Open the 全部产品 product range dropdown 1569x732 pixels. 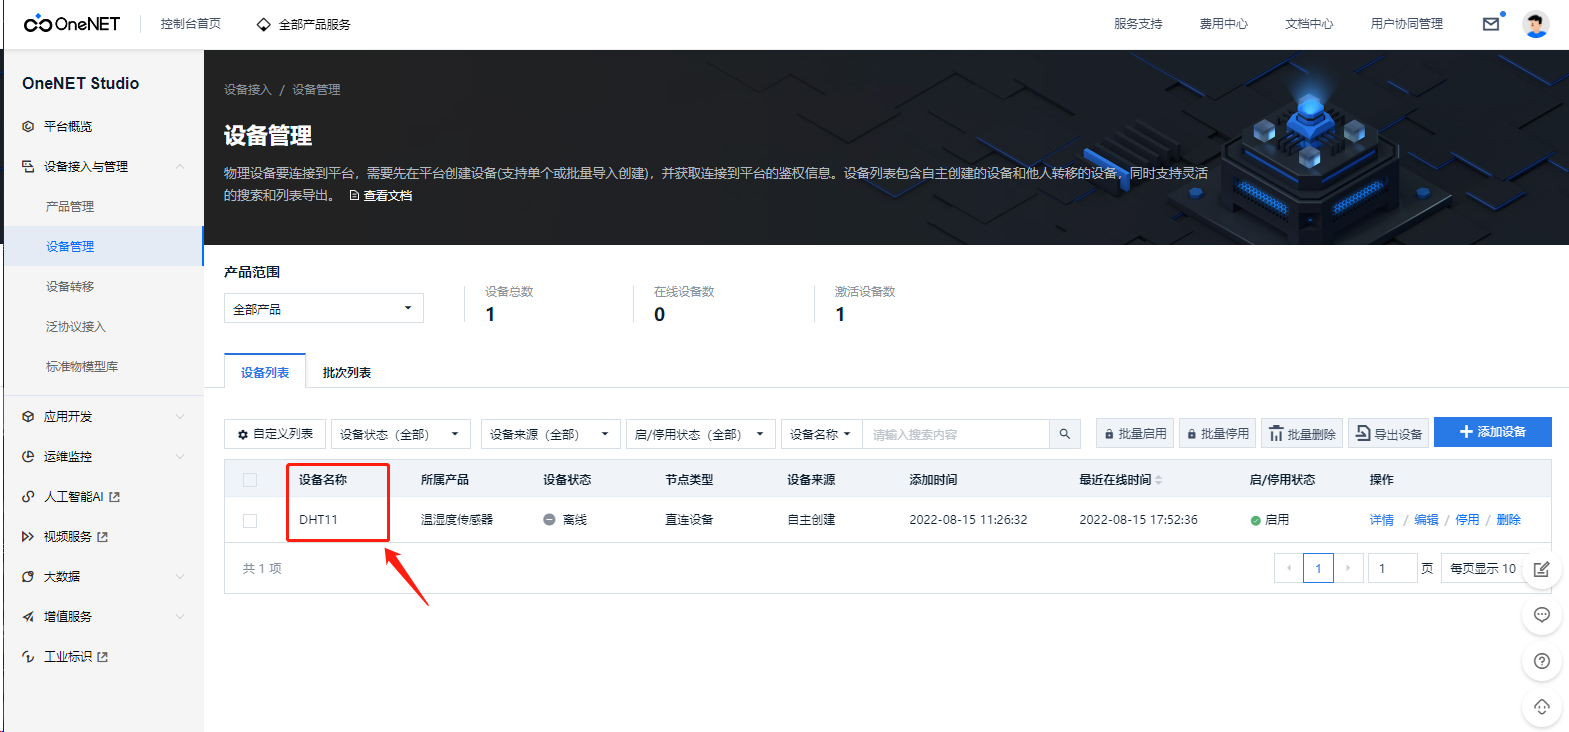[x=324, y=308]
